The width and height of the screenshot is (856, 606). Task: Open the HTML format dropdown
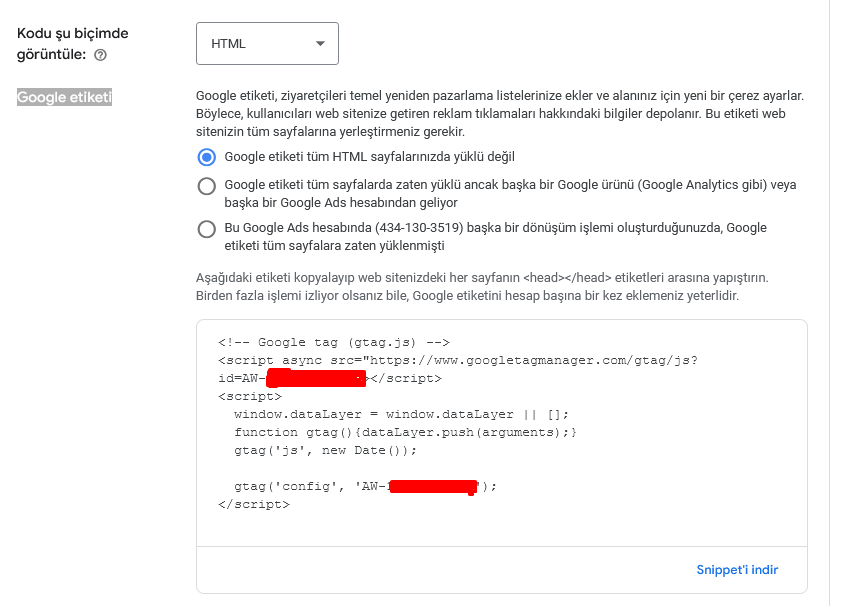[x=267, y=44]
